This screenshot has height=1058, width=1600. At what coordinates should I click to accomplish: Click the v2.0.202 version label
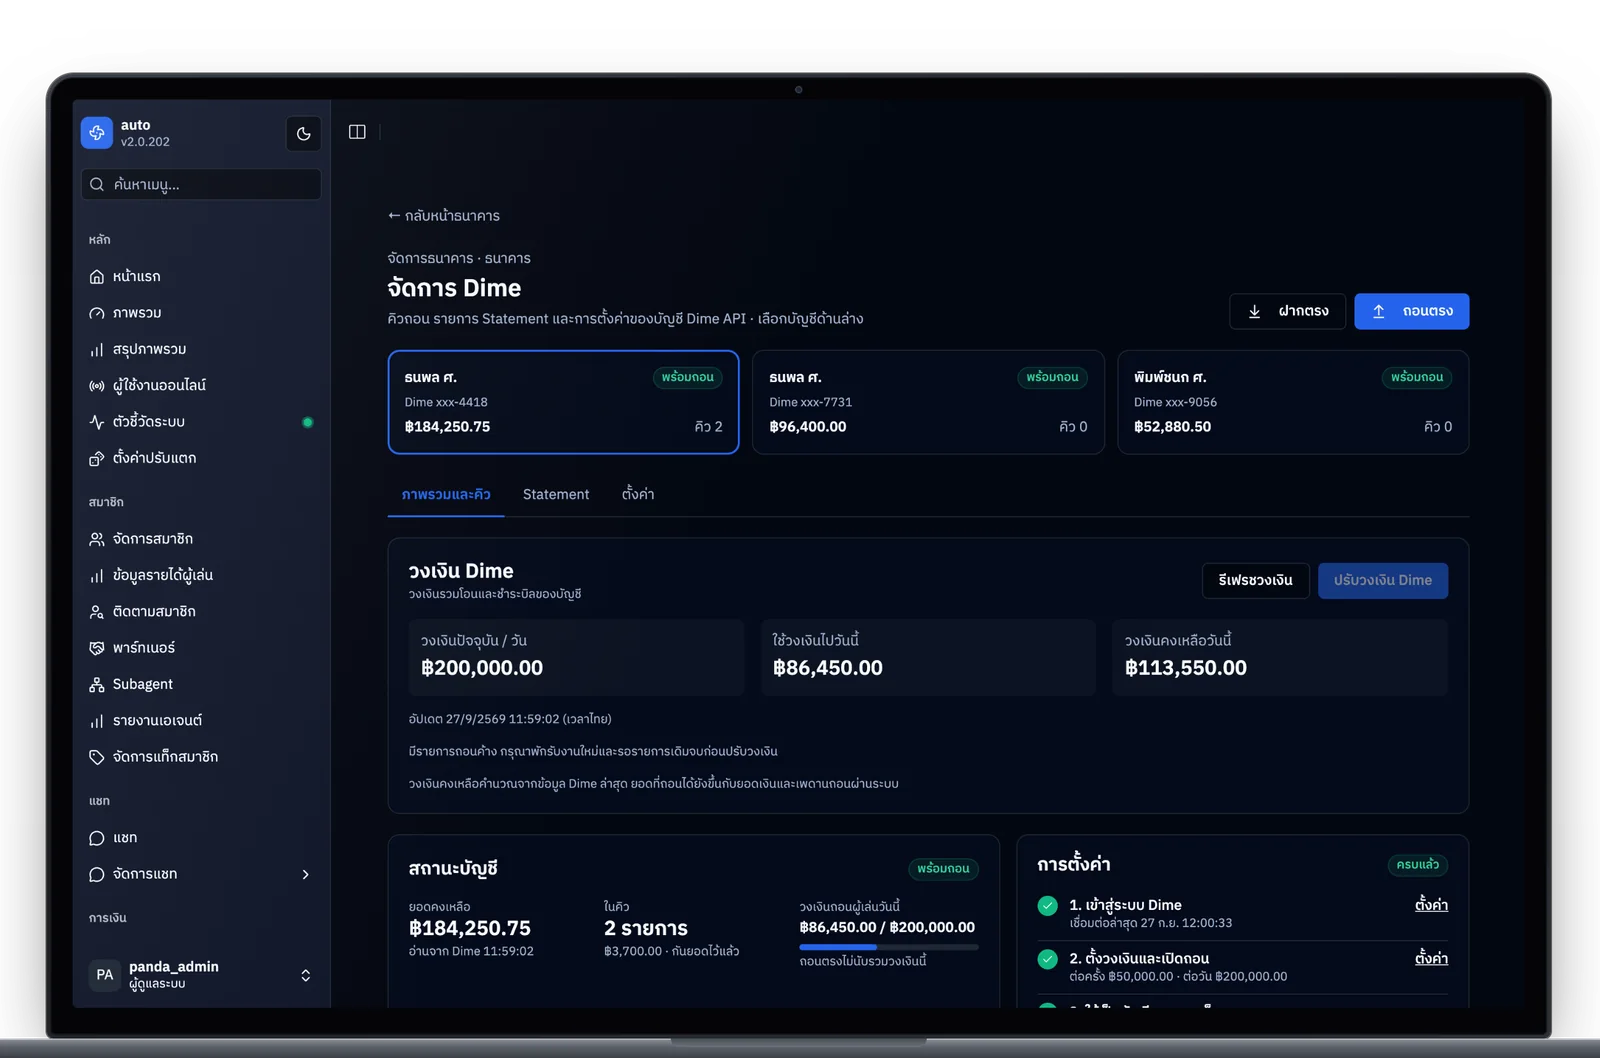pyautogui.click(x=145, y=142)
